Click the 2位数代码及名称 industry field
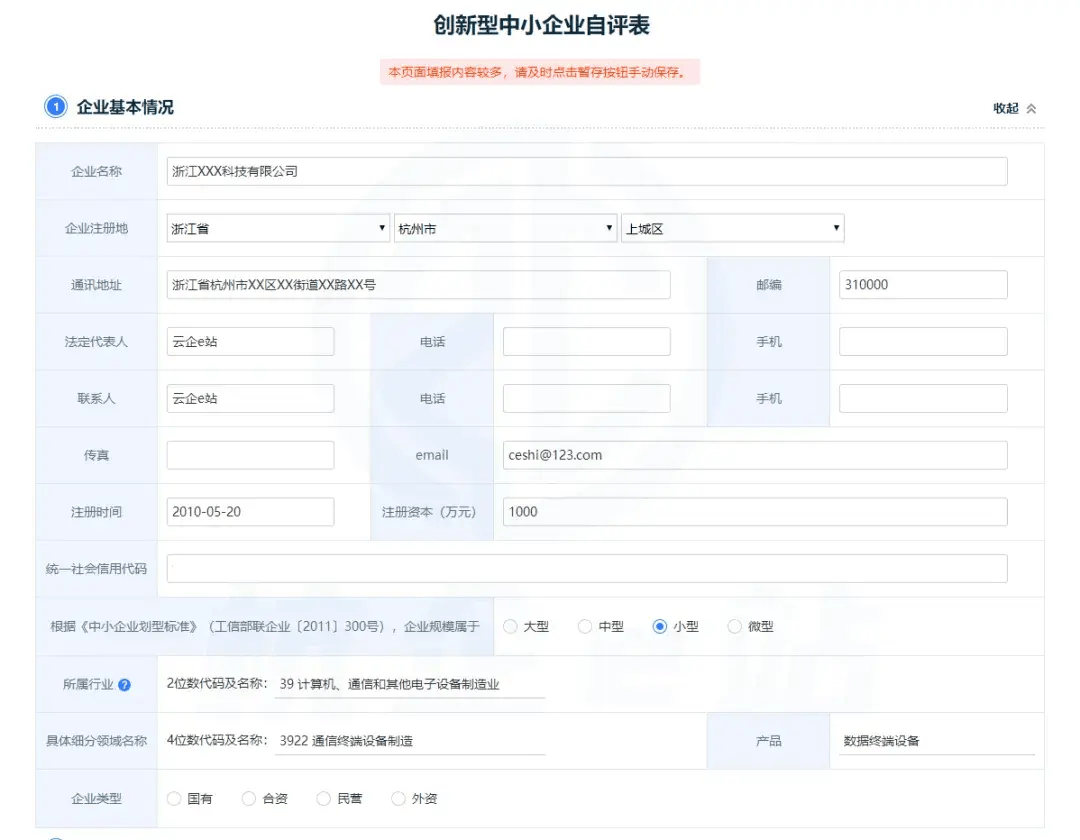The image size is (1080, 840). tap(410, 684)
